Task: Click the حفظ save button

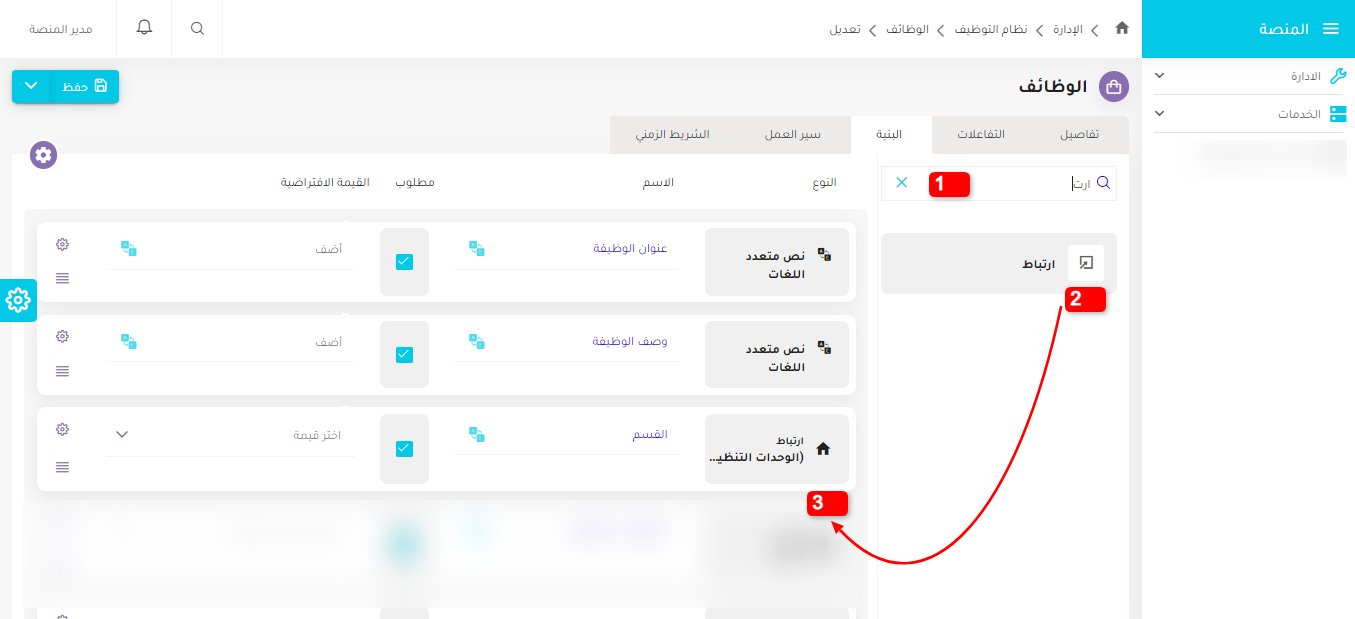Action: point(82,87)
